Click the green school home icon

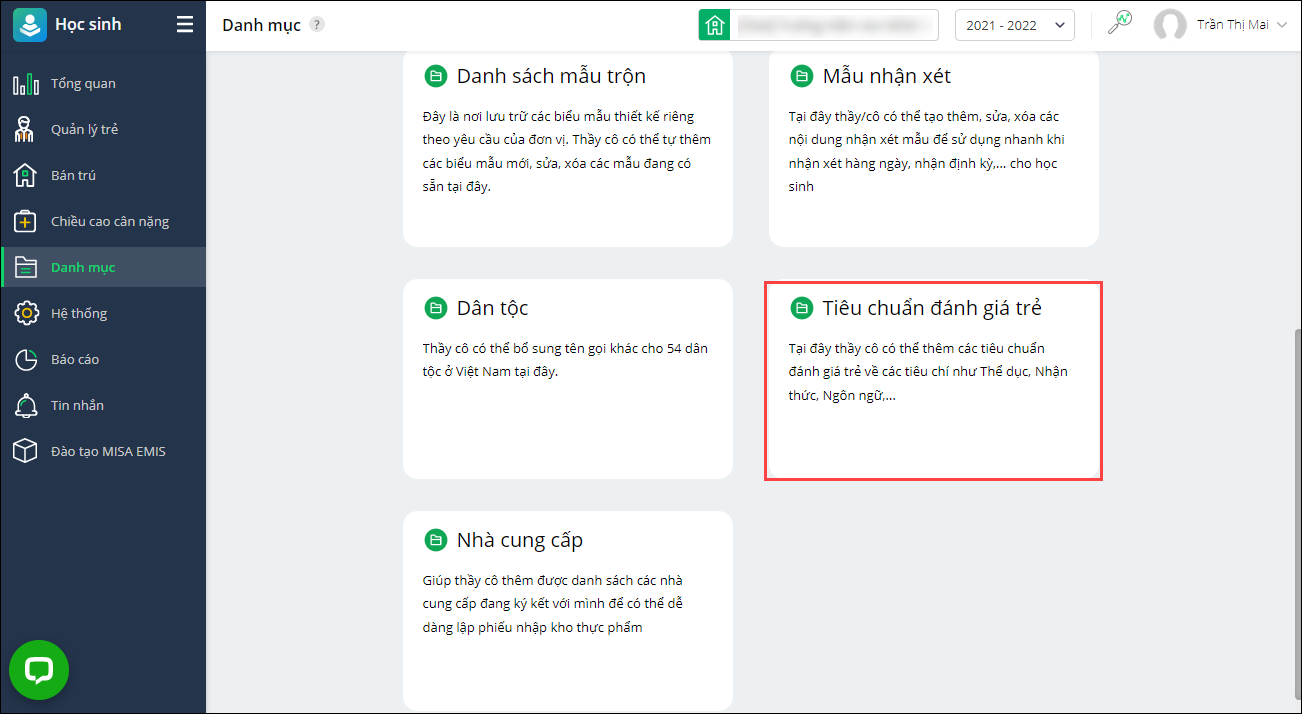click(714, 25)
